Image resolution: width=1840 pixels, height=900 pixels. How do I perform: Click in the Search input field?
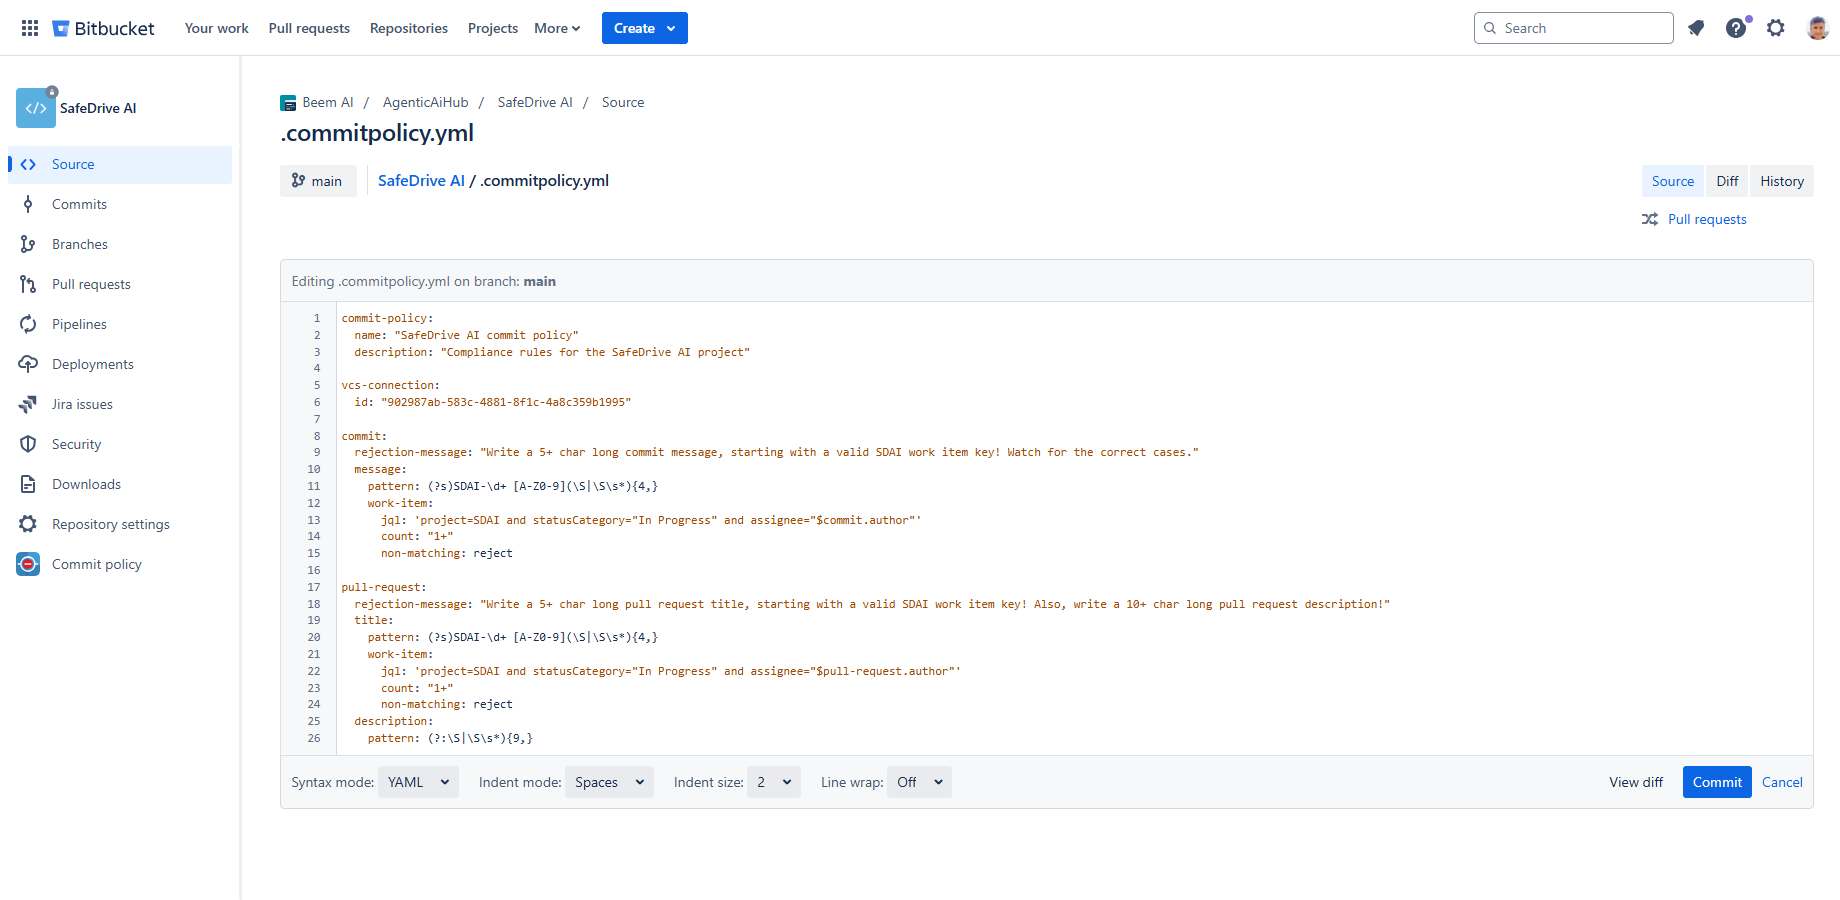pos(1573,28)
